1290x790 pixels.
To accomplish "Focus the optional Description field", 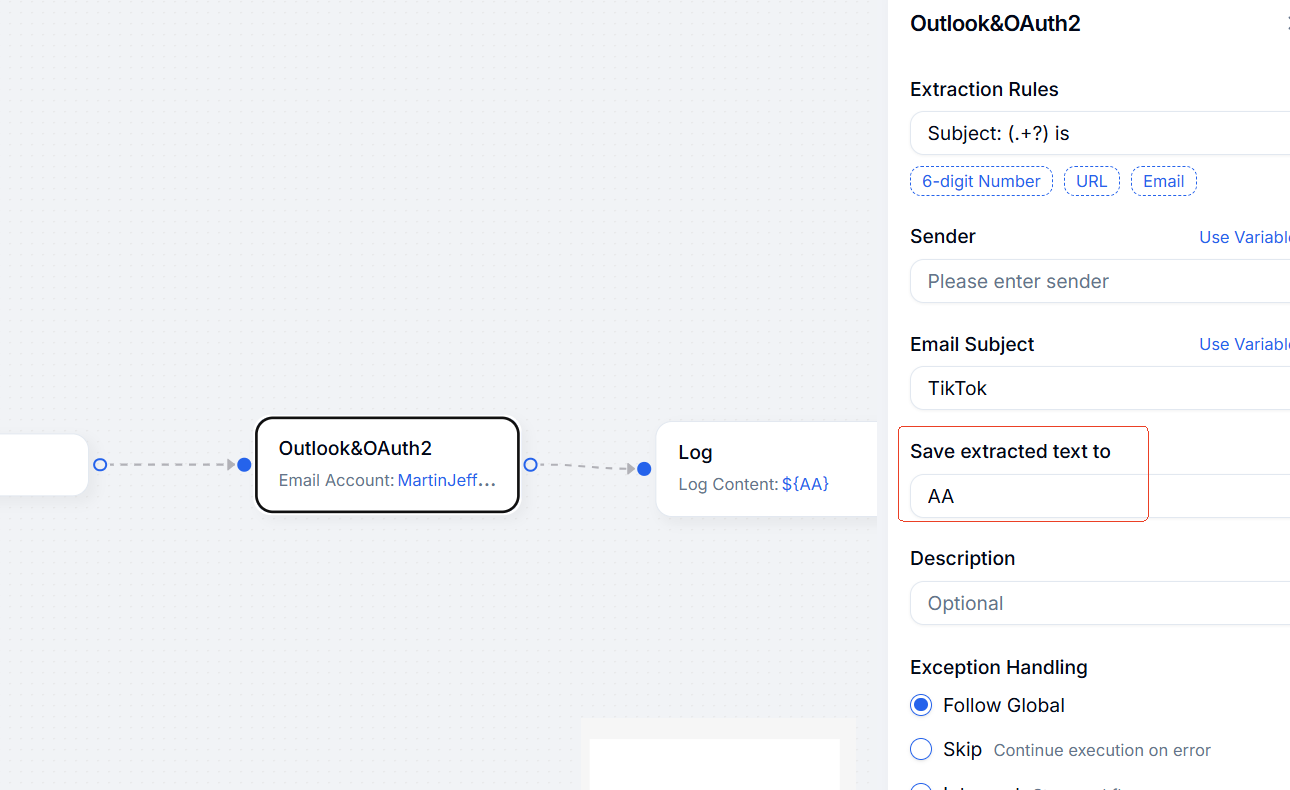I will pyautogui.click(x=1100, y=603).
